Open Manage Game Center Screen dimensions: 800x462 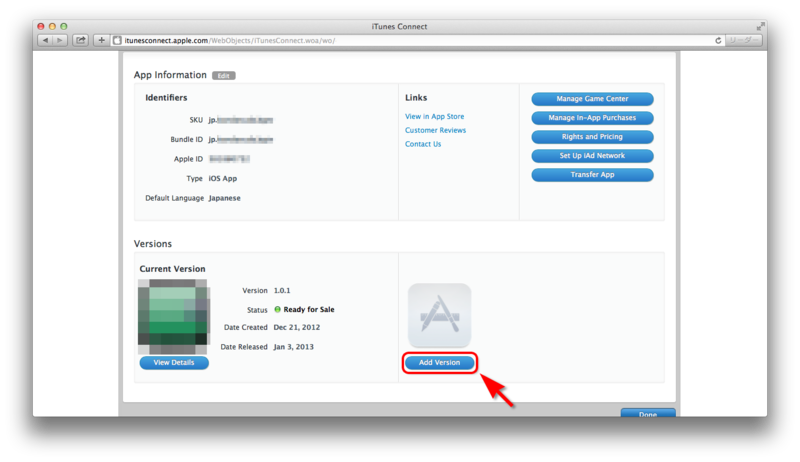click(592, 99)
